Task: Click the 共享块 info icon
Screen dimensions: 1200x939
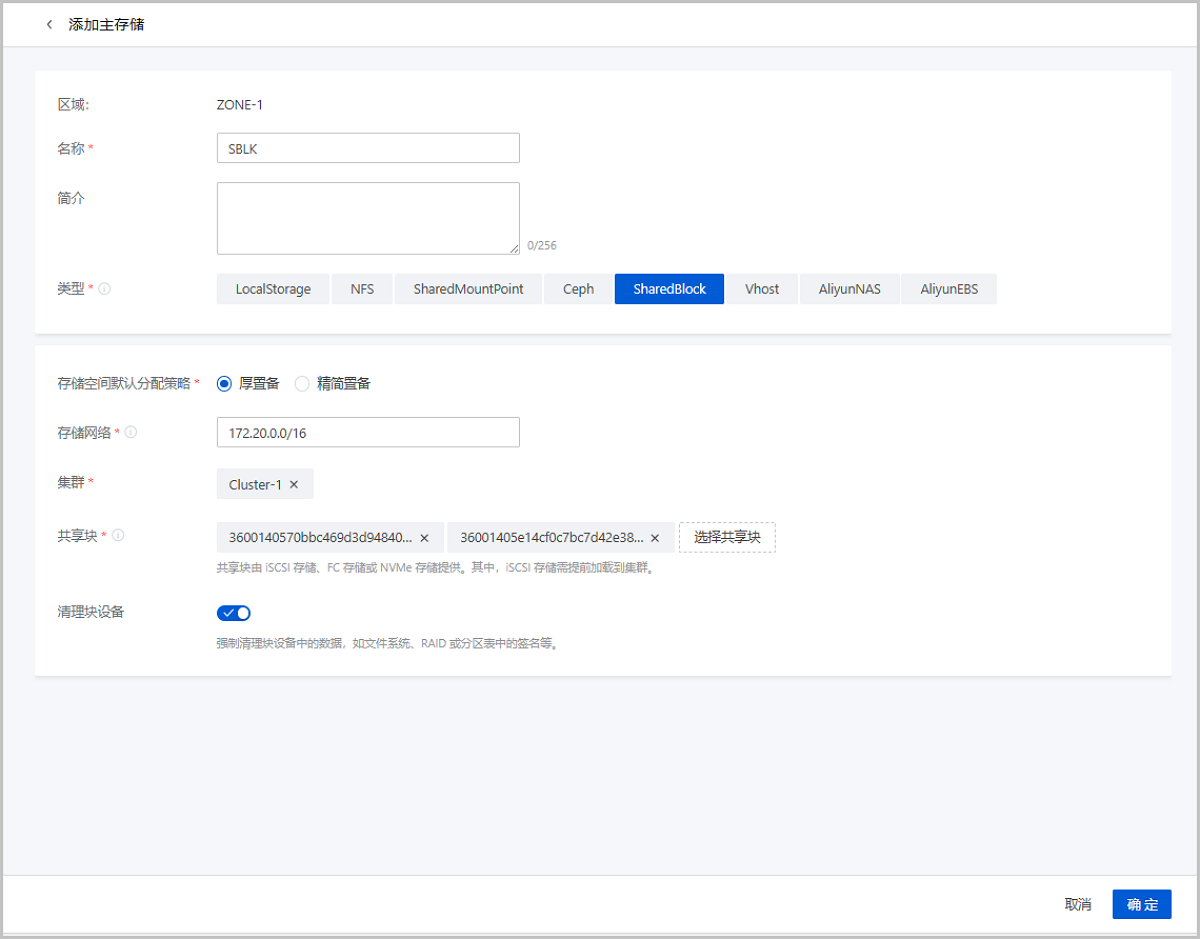Action: coord(118,534)
